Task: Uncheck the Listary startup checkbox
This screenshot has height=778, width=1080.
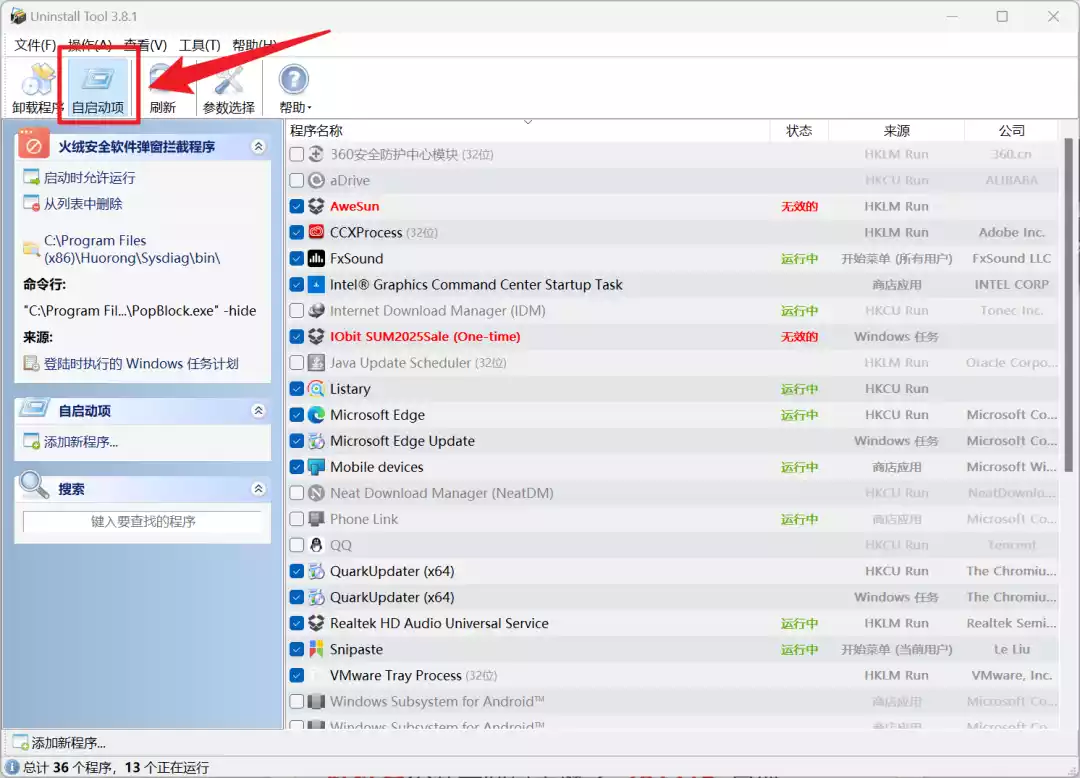Action: [x=297, y=389]
